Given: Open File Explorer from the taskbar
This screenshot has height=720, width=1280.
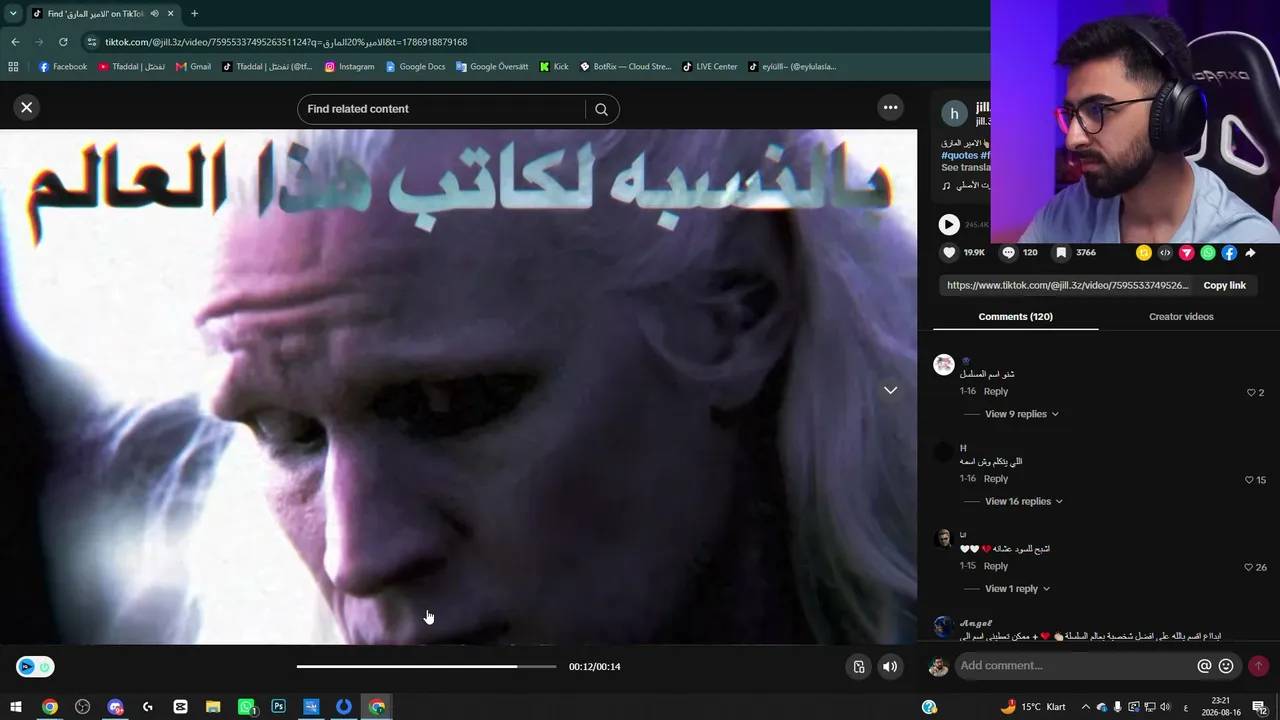Looking at the screenshot, I should coord(213,707).
